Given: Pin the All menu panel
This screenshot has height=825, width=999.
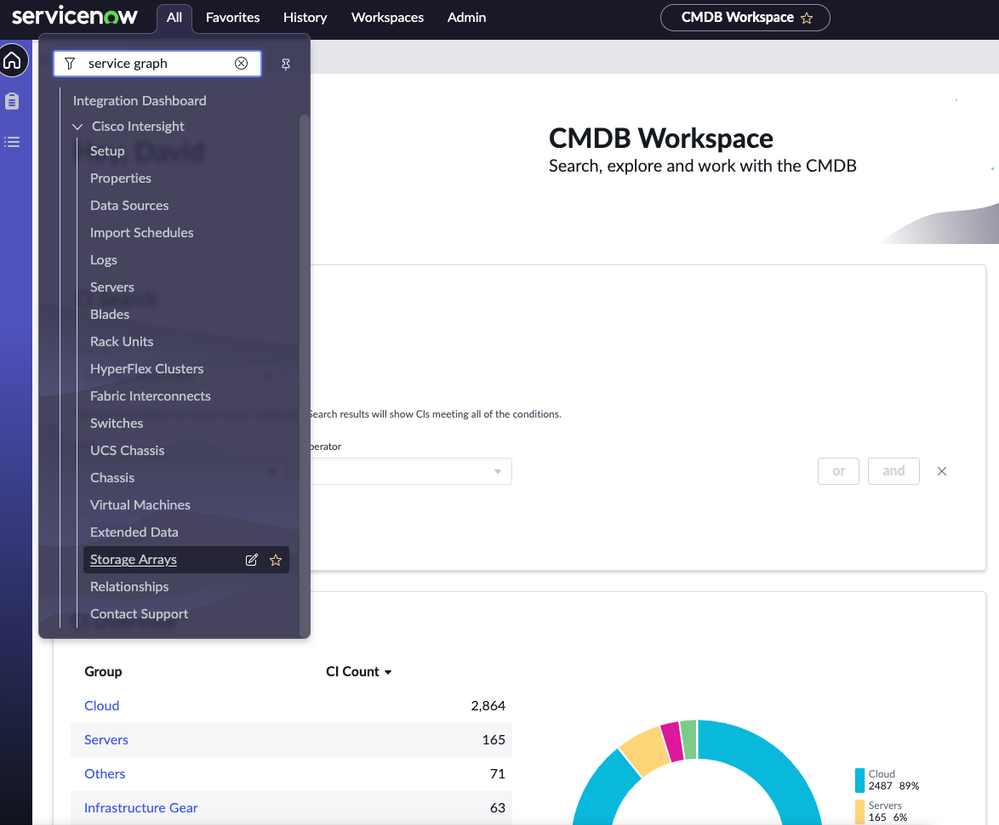Looking at the screenshot, I should pos(285,64).
